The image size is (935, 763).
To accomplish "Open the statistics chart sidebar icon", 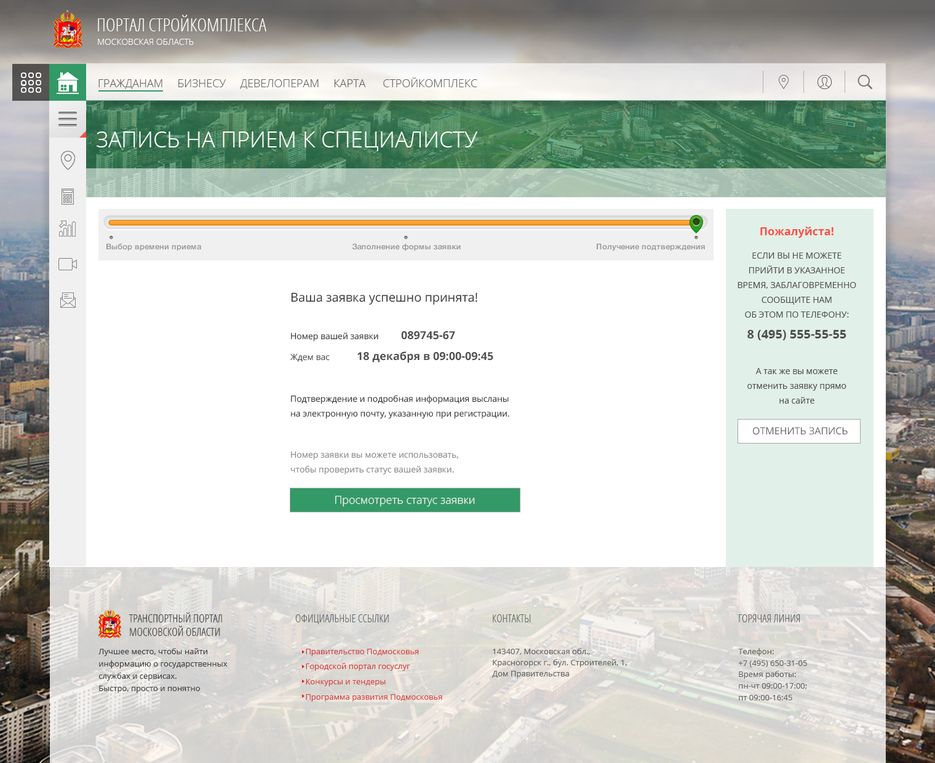I will 67,228.
